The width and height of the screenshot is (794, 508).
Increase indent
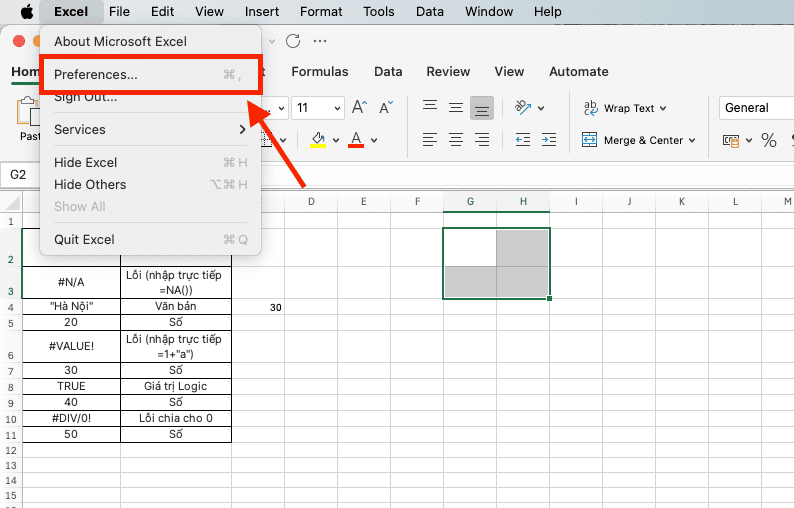pyautogui.click(x=549, y=140)
